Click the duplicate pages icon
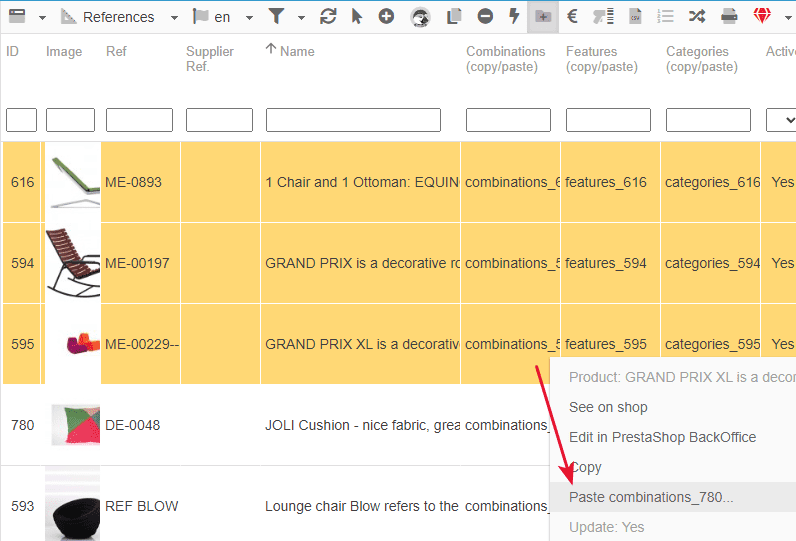 tap(454, 17)
